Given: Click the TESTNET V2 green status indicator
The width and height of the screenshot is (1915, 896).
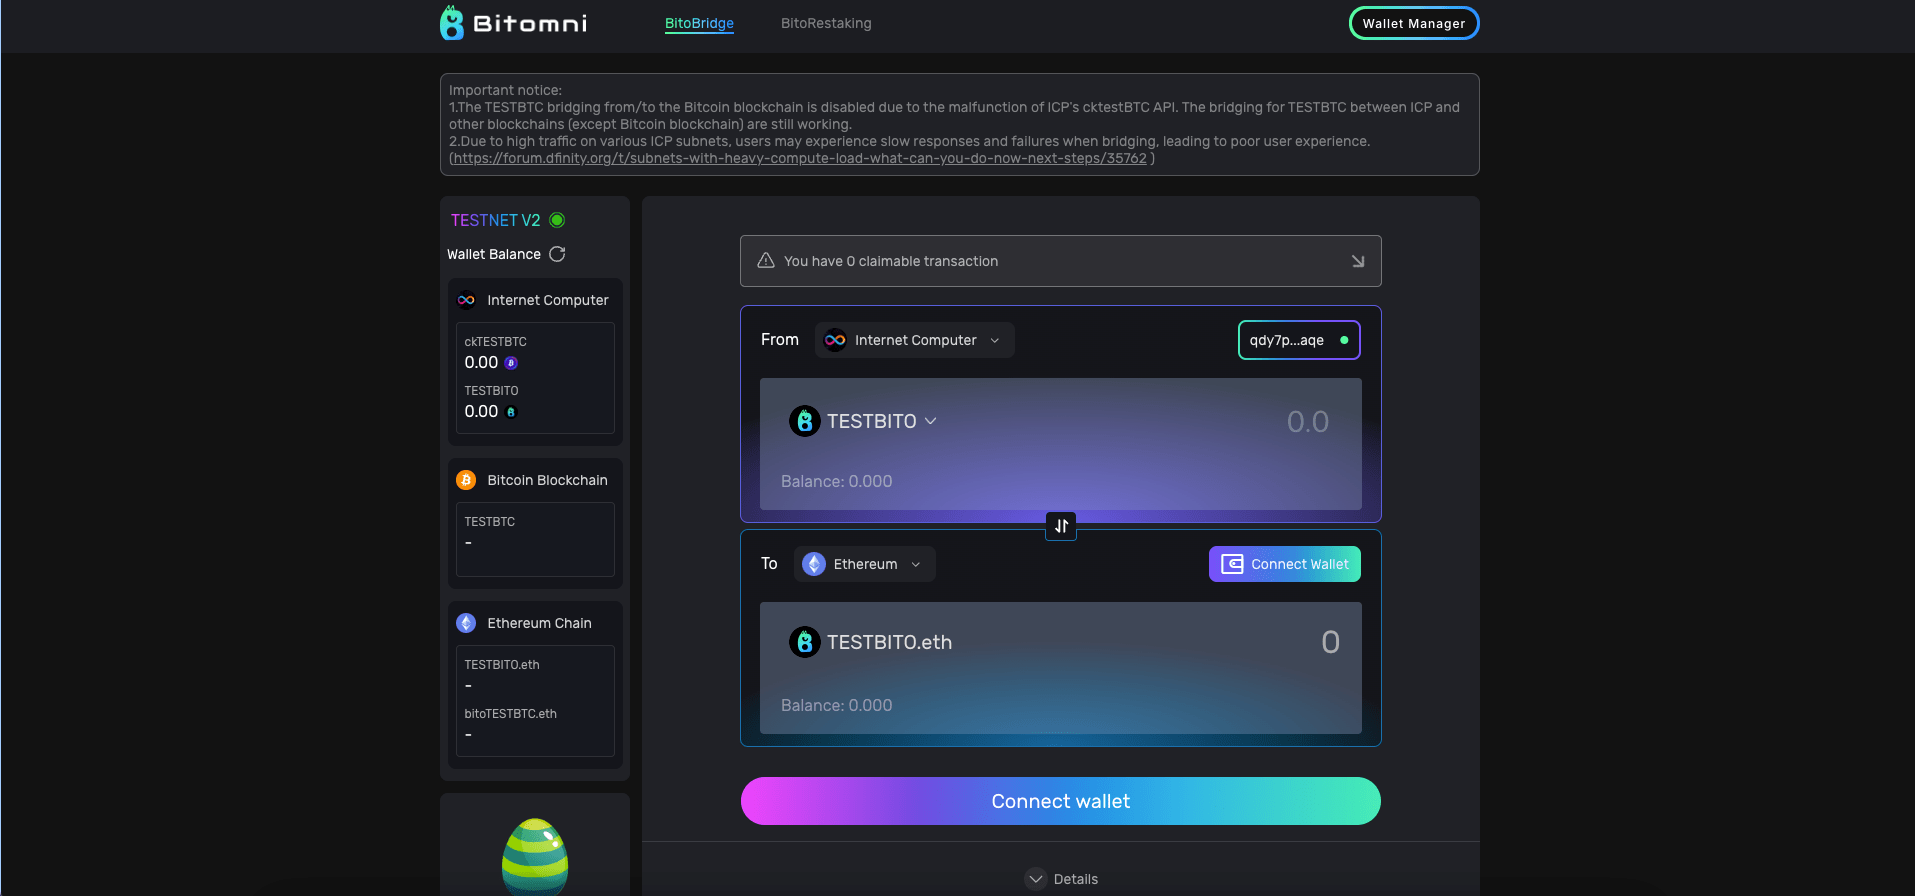Looking at the screenshot, I should tap(557, 220).
